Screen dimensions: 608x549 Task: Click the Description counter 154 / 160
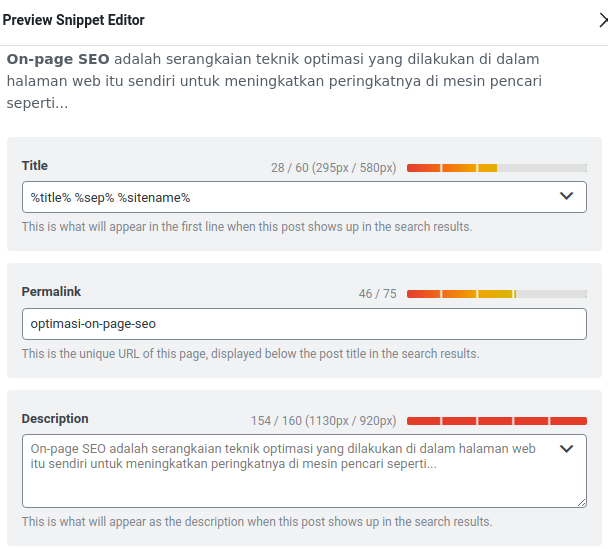[x=324, y=421]
